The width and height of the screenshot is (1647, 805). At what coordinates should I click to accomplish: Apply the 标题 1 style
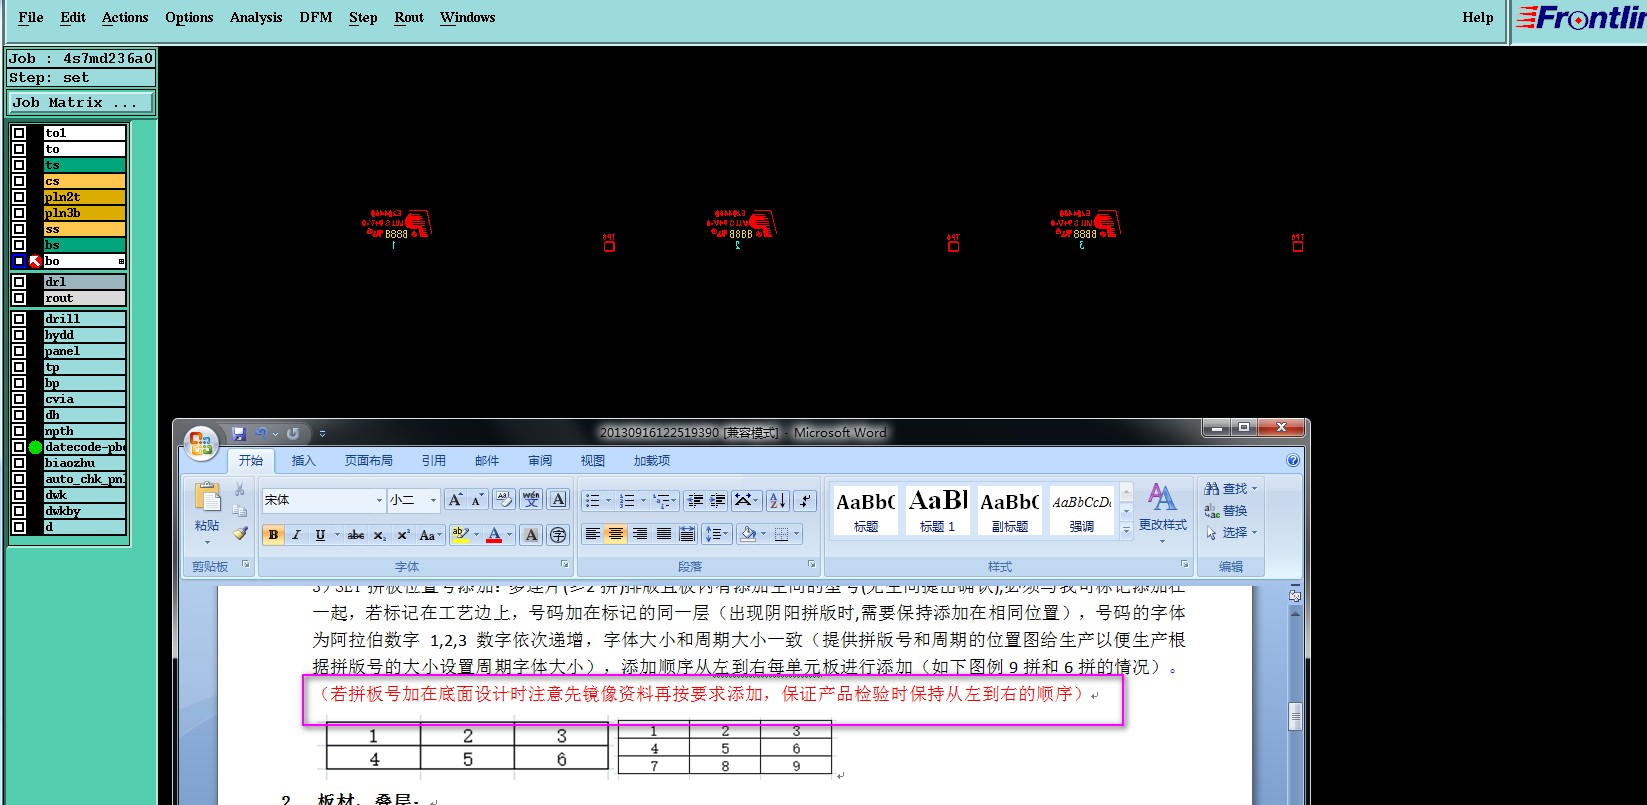pos(937,510)
